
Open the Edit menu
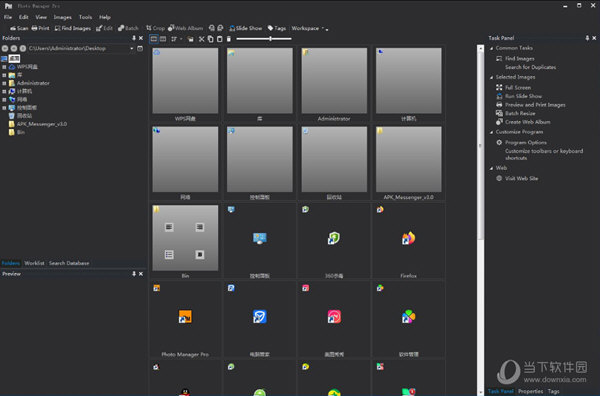click(x=24, y=17)
